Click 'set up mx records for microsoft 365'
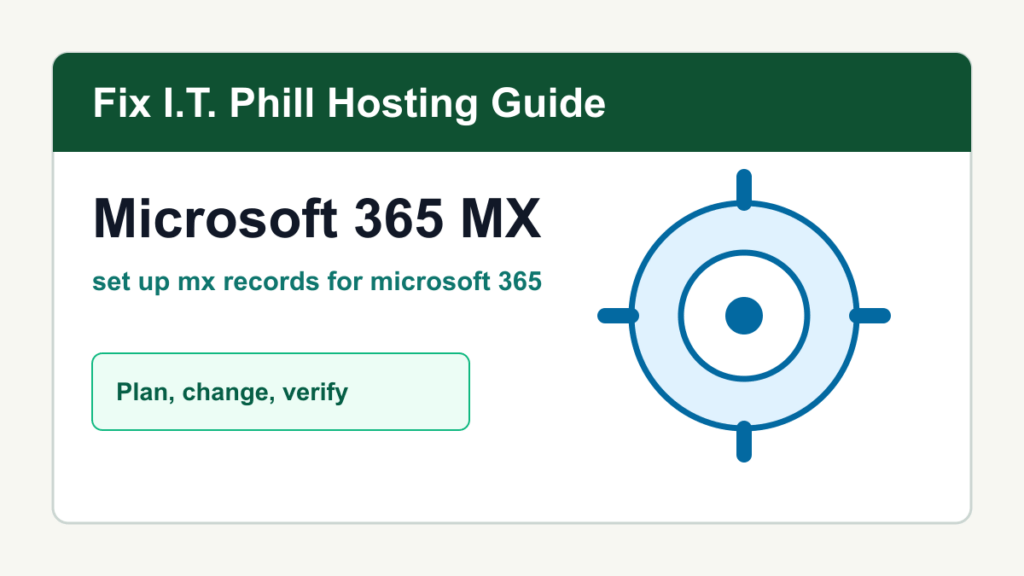 317,282
